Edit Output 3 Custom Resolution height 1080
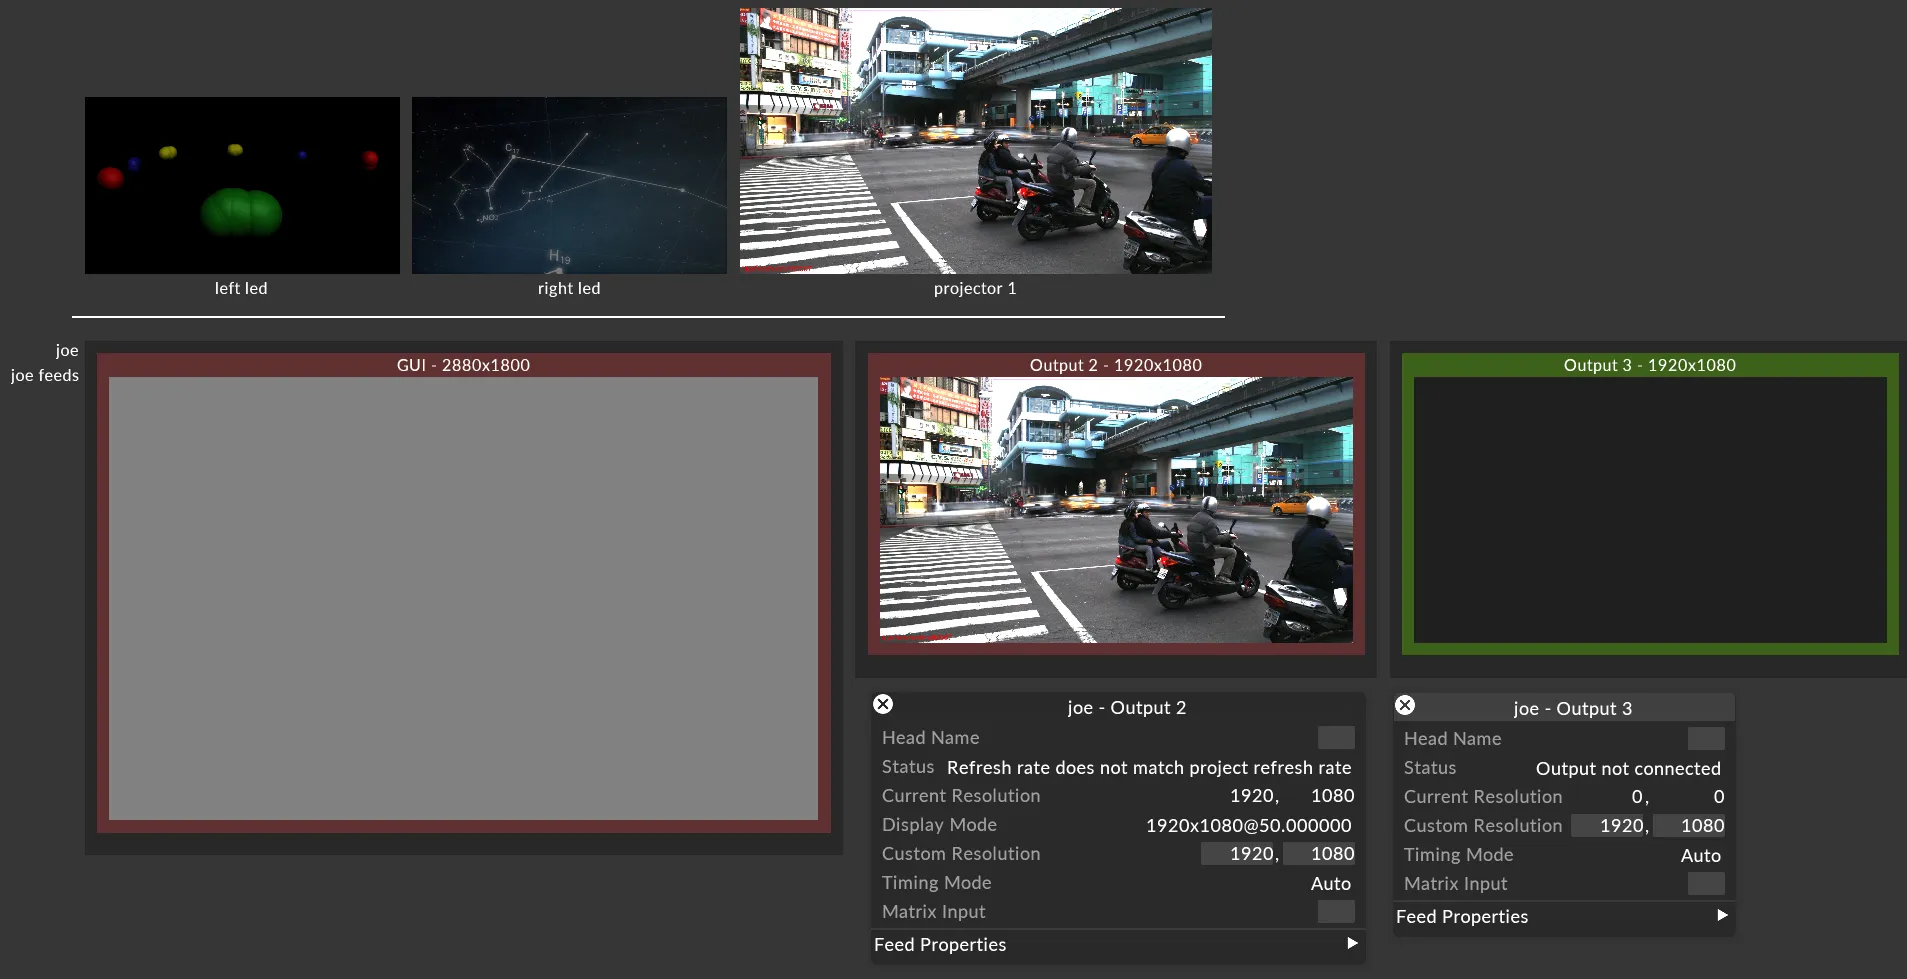1907x979 pixels. 1690,826
